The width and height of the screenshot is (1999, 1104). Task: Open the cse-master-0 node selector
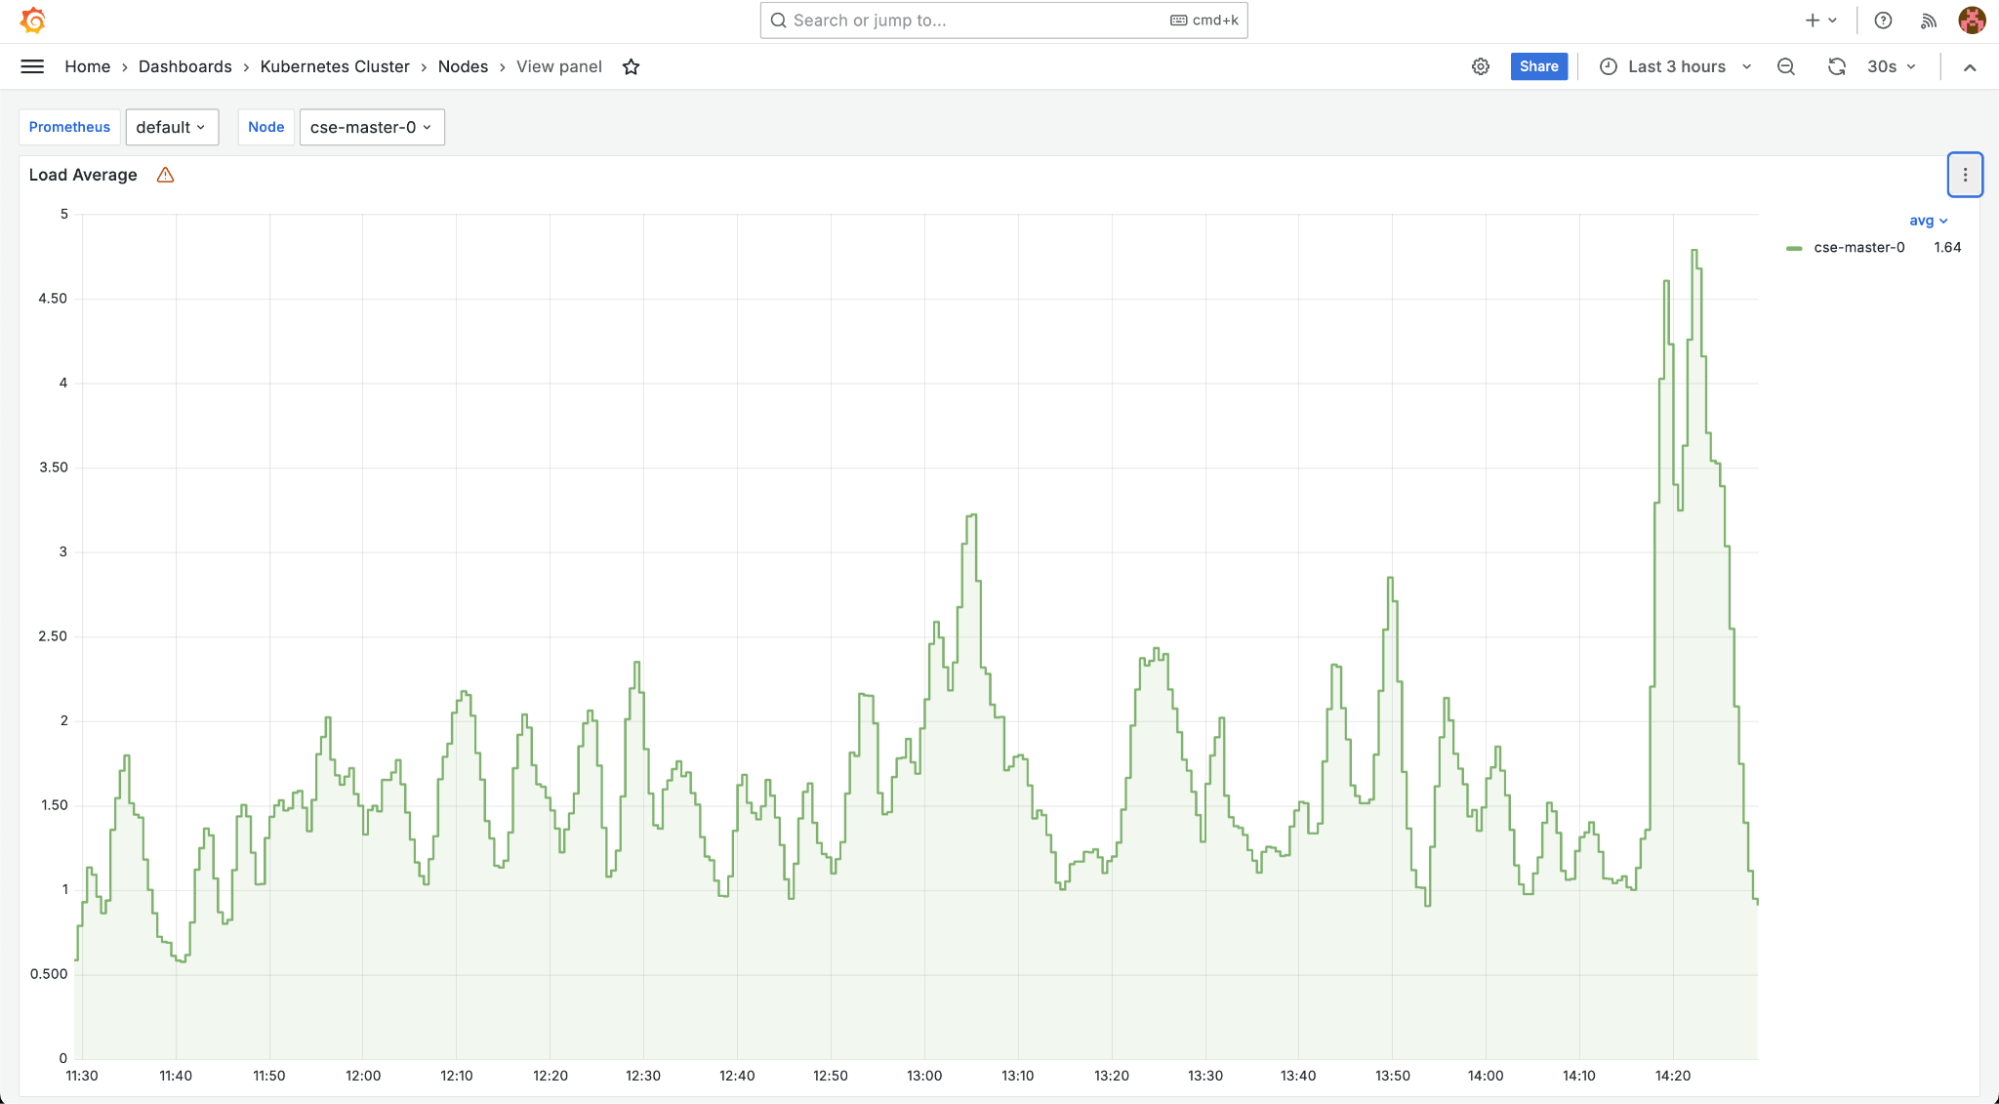(371, 127)
